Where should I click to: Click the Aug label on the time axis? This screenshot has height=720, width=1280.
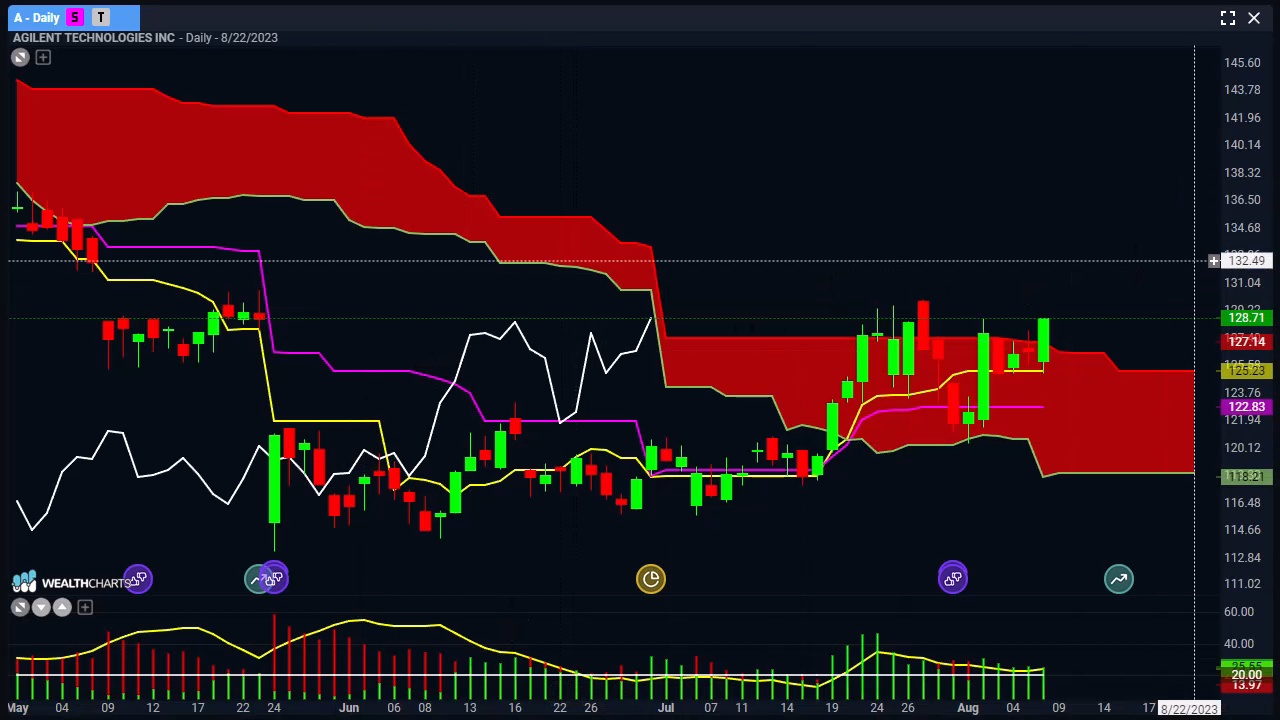point(968,708)
